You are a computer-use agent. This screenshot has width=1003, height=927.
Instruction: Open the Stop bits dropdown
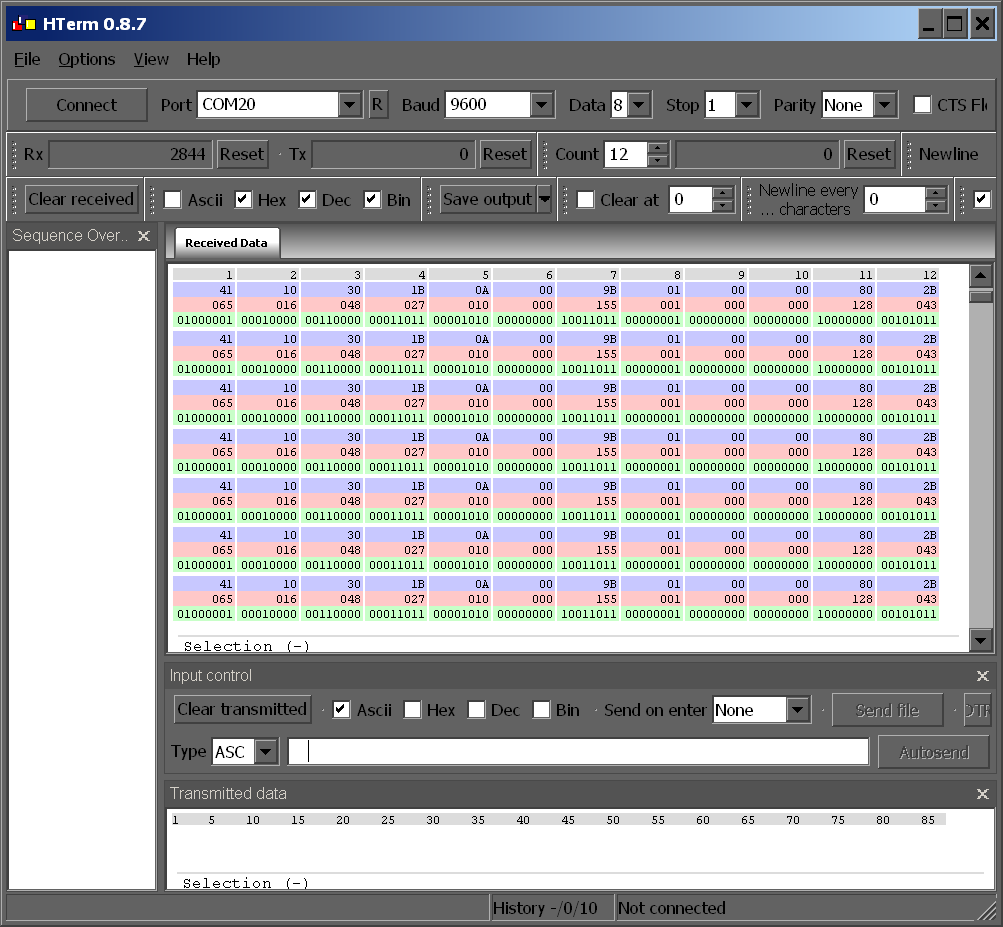coord(746,104)
